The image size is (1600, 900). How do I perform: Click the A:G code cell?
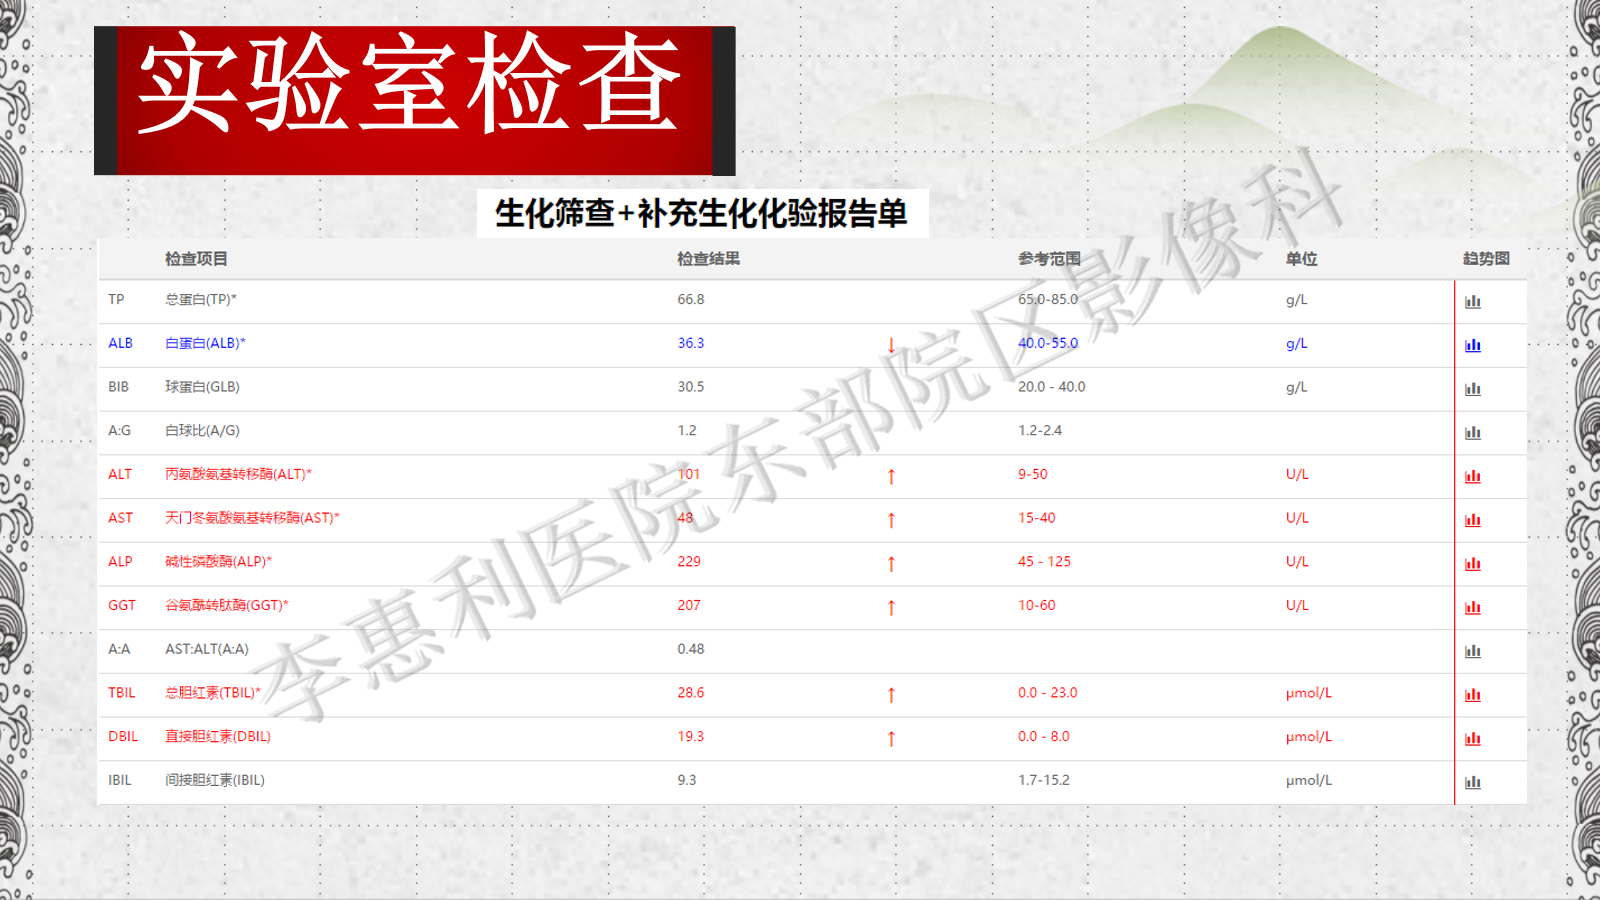pyautogui.click(x=119, y=430)
